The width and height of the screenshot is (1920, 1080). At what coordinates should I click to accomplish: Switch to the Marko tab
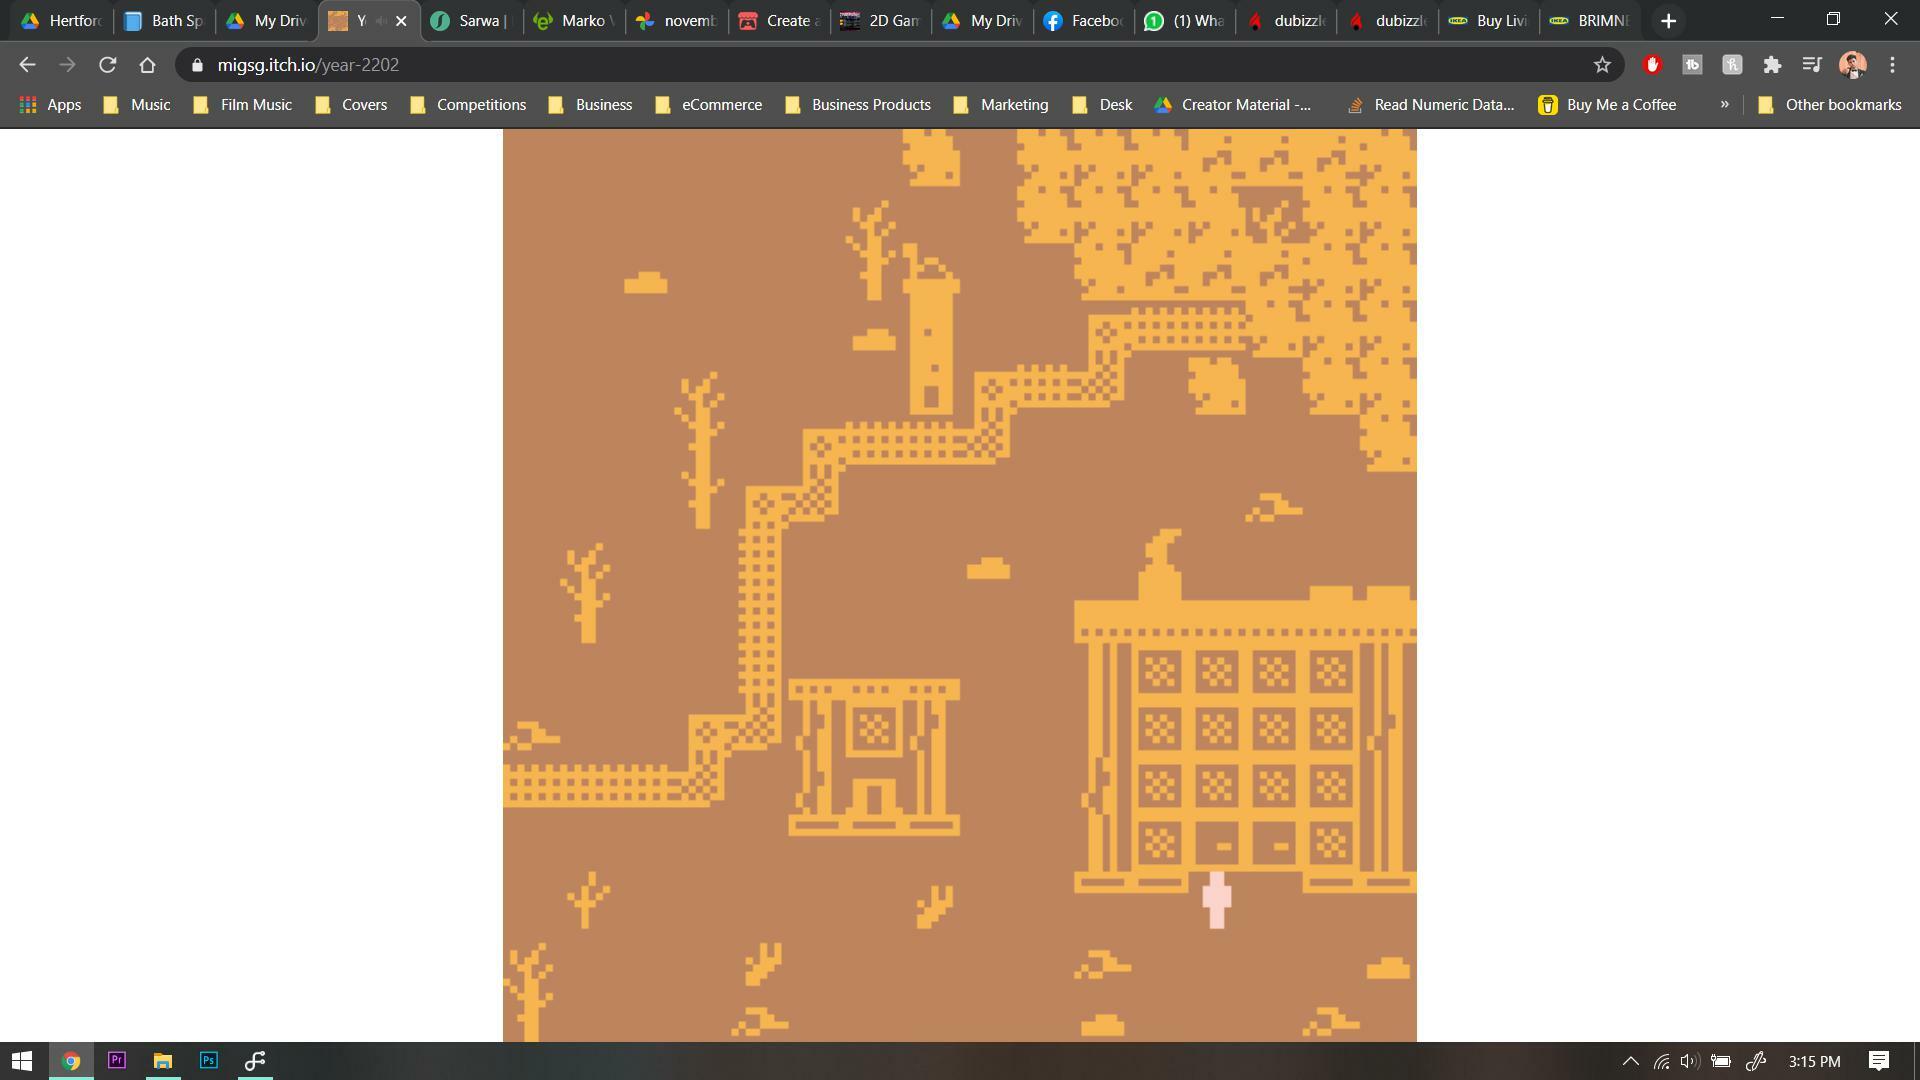[x=575, y=21]
